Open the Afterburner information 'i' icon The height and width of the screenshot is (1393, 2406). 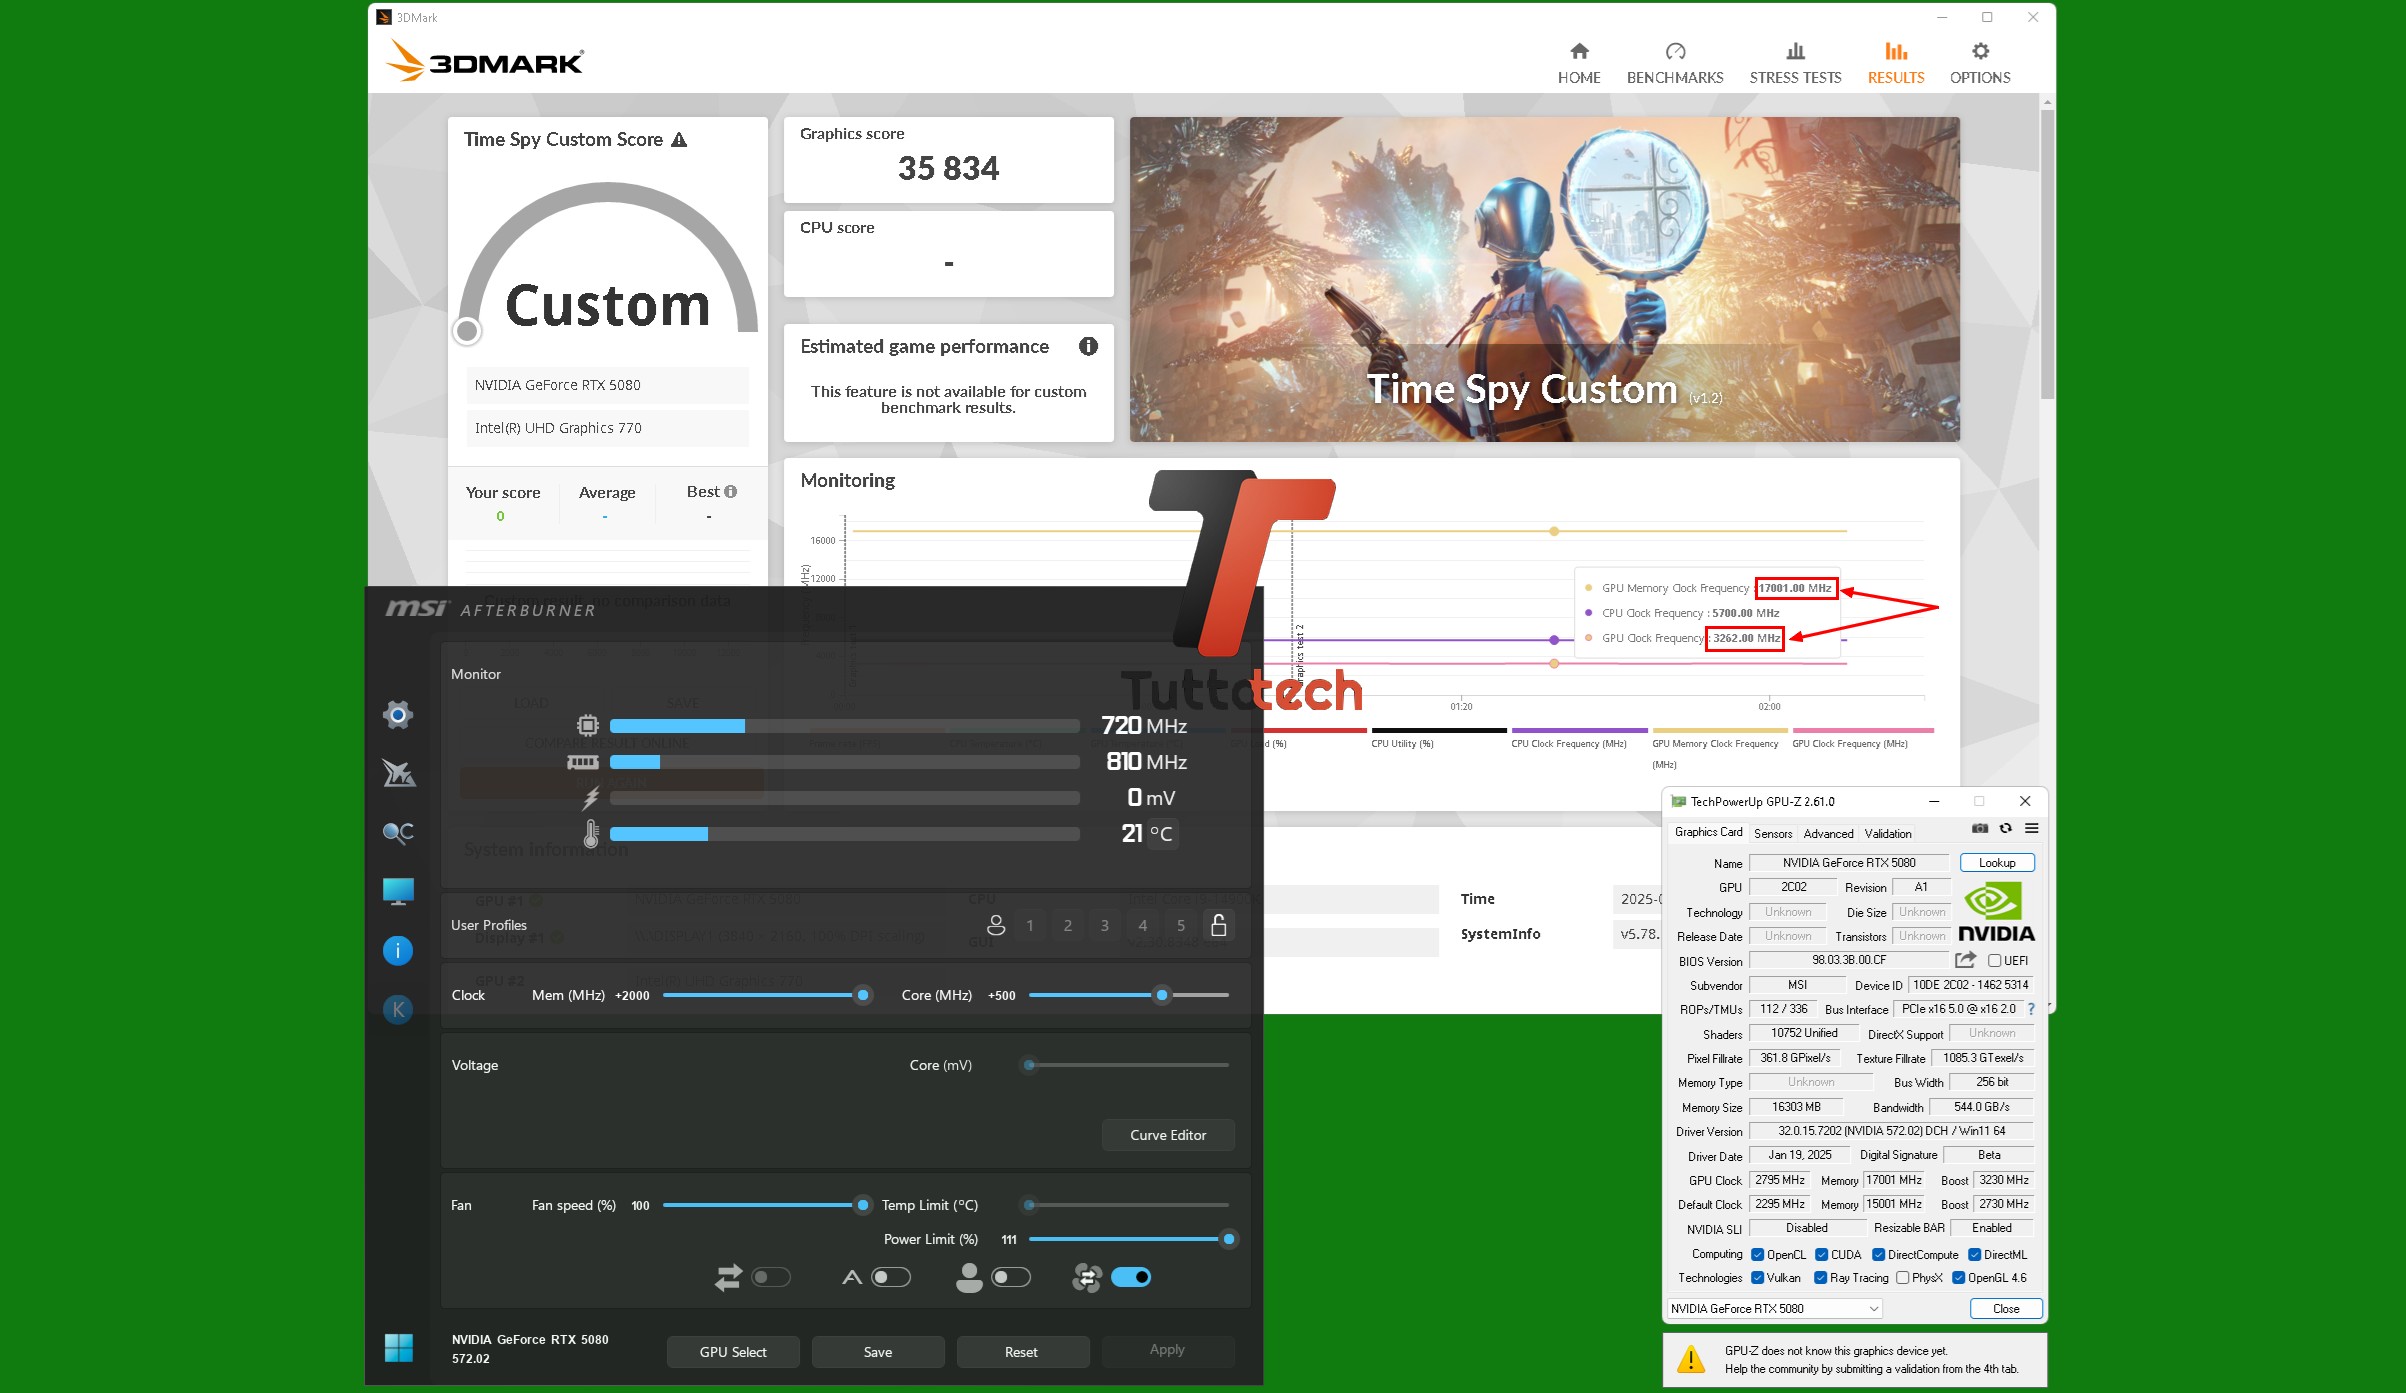[x=398, y=950]
